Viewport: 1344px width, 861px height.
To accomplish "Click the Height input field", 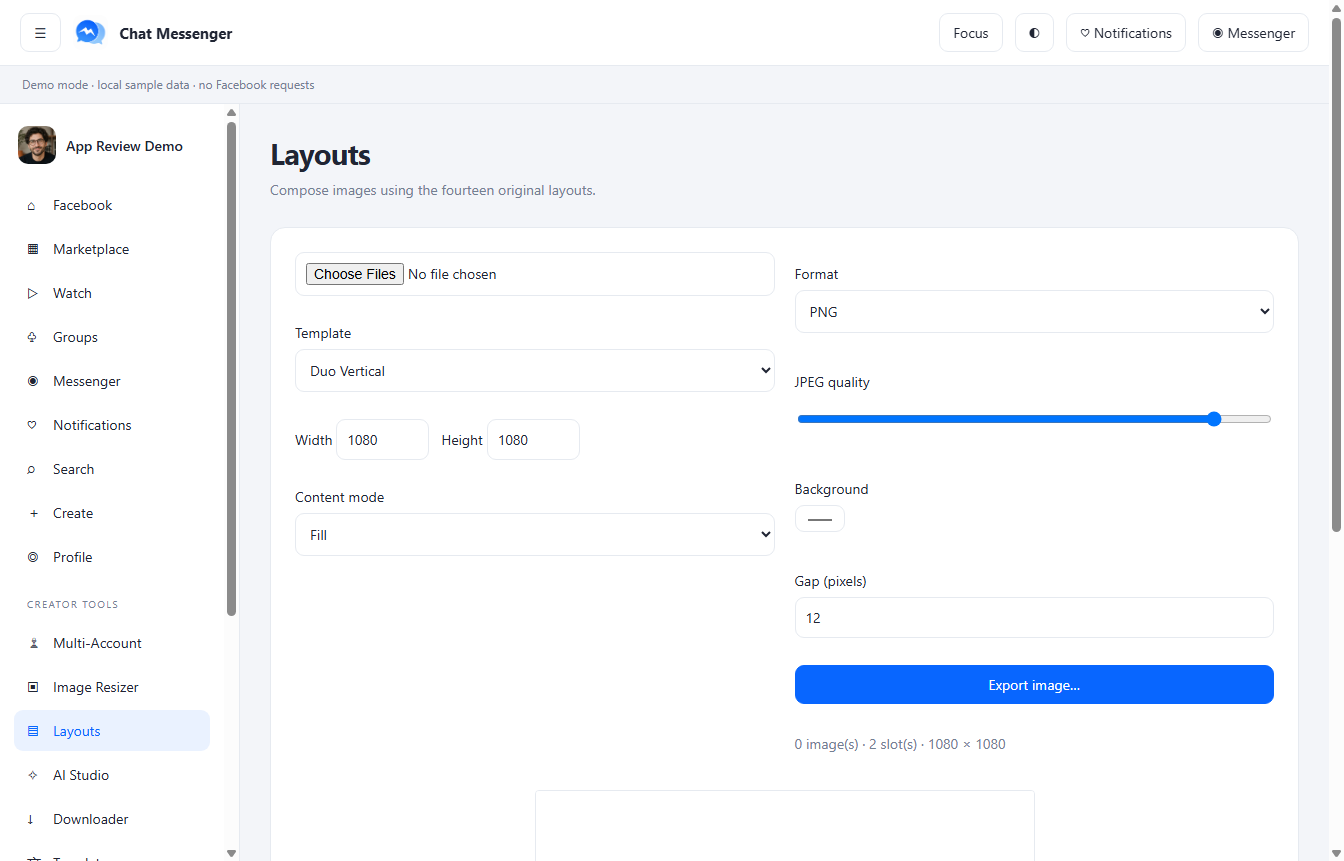I will click(x=533, y=439).
